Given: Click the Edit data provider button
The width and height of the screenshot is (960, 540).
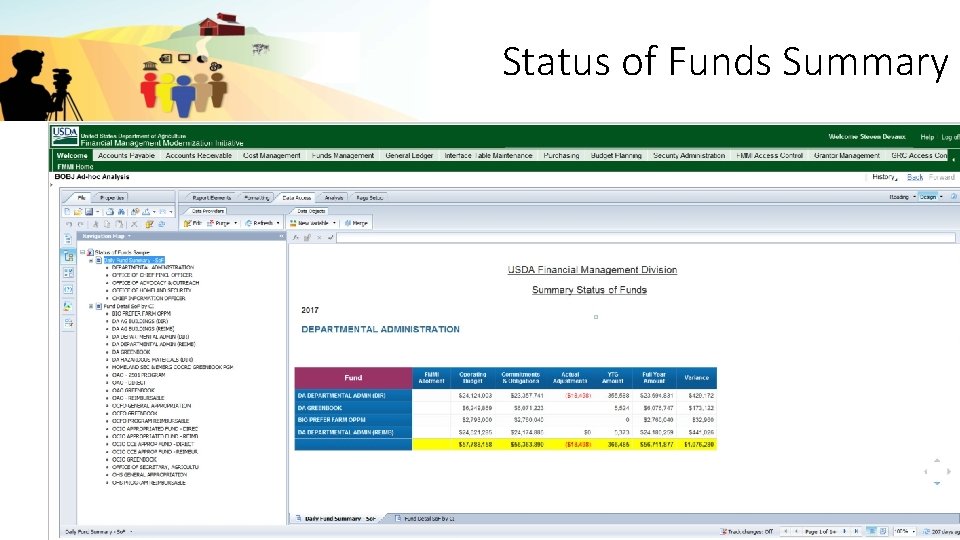Looking at the screenshot, I should click(193, 223).
